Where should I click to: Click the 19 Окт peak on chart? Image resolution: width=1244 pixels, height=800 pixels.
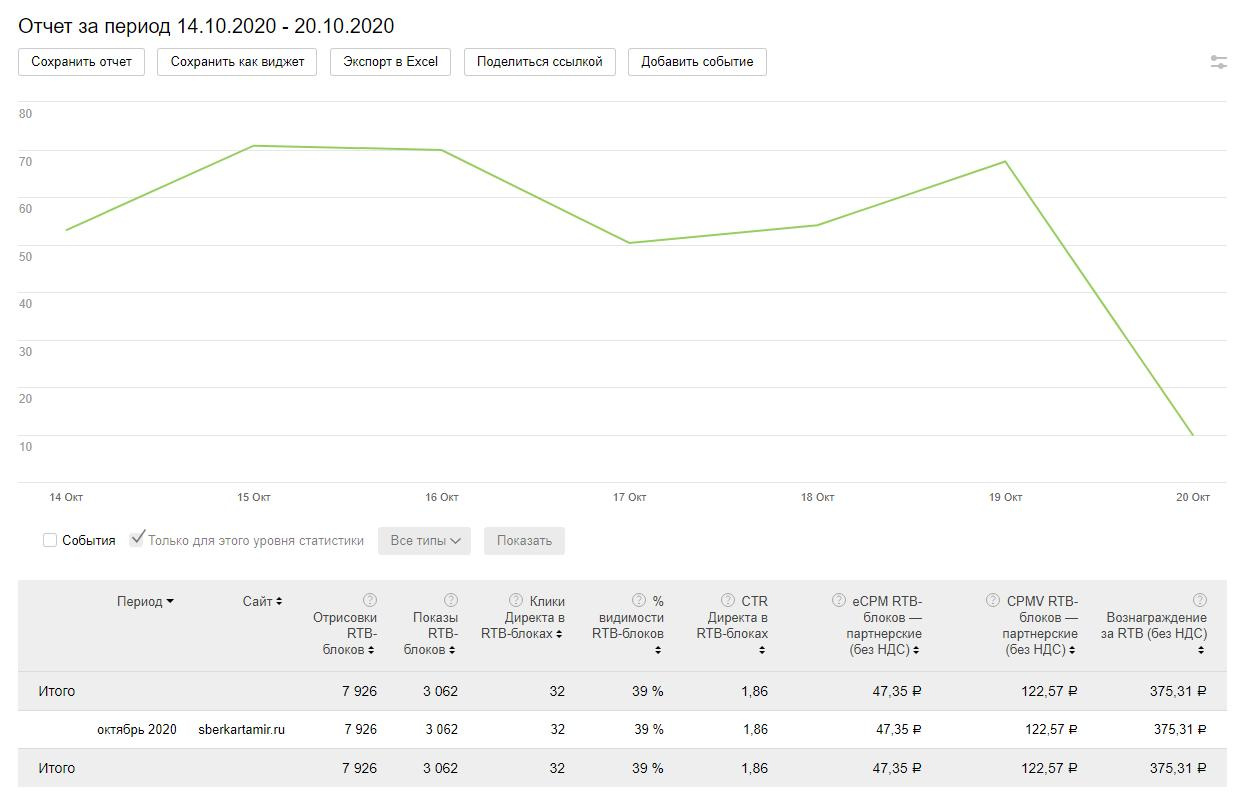pos(1005,162)
